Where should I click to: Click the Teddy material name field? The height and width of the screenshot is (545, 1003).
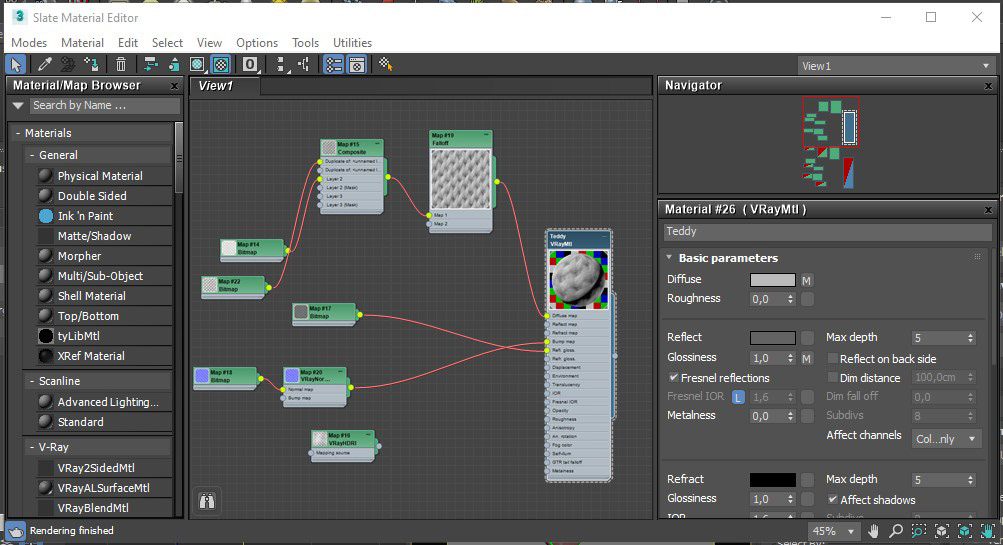(827, 232)
